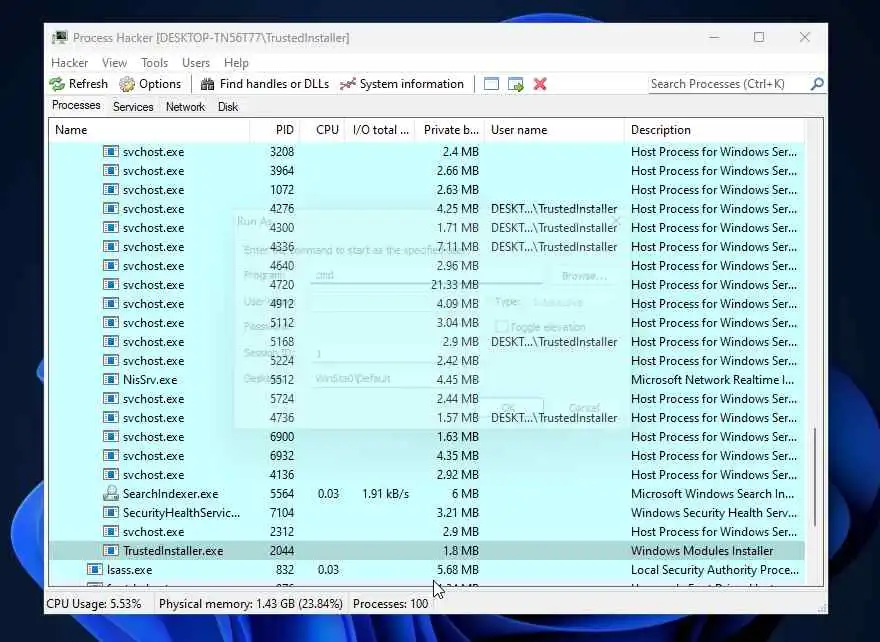Select svchost.exe icon with PID 3208
Screen dimensions: 880x642
pos(111,152)
